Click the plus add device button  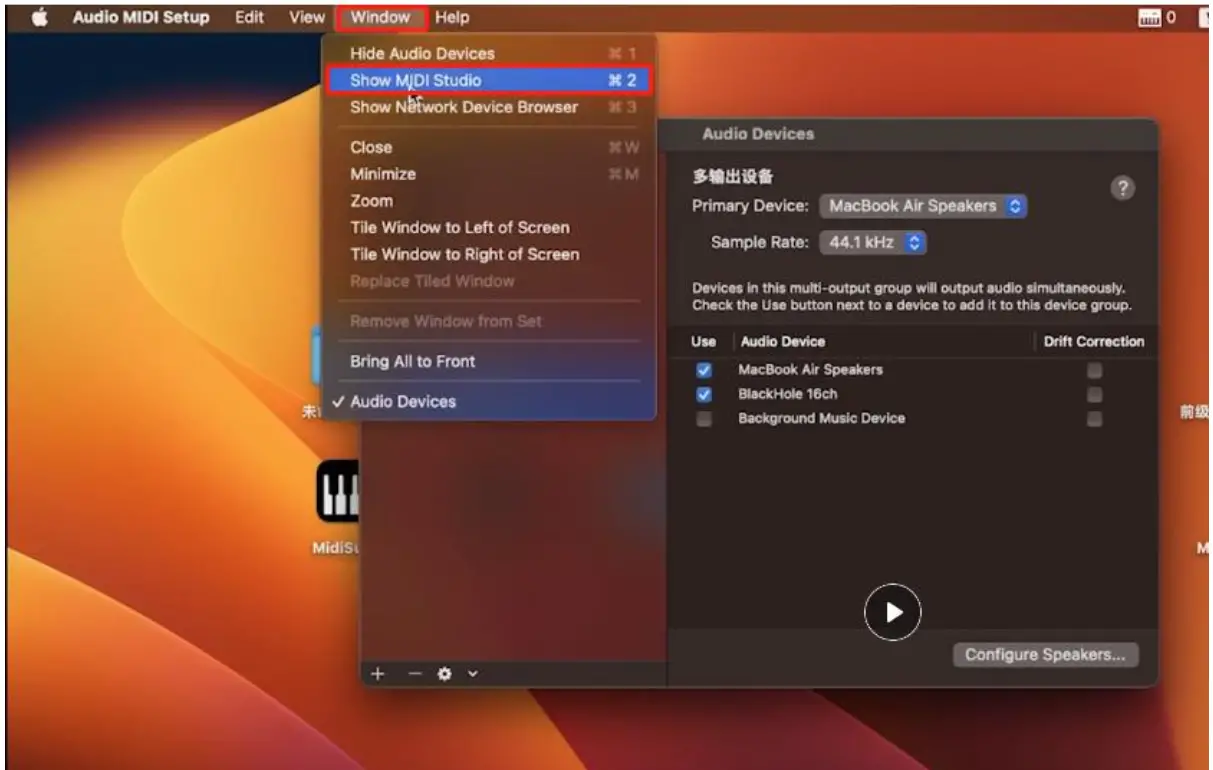(378, 674)
